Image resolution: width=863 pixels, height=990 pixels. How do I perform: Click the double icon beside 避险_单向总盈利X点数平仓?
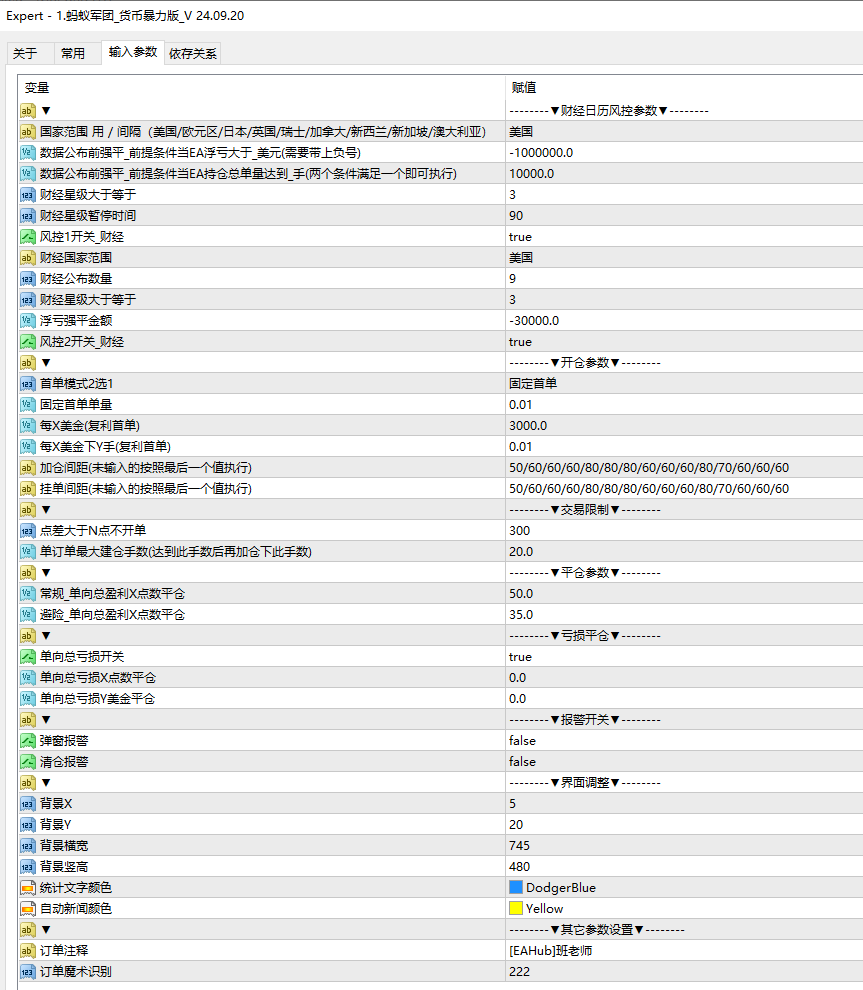(27, 614)
